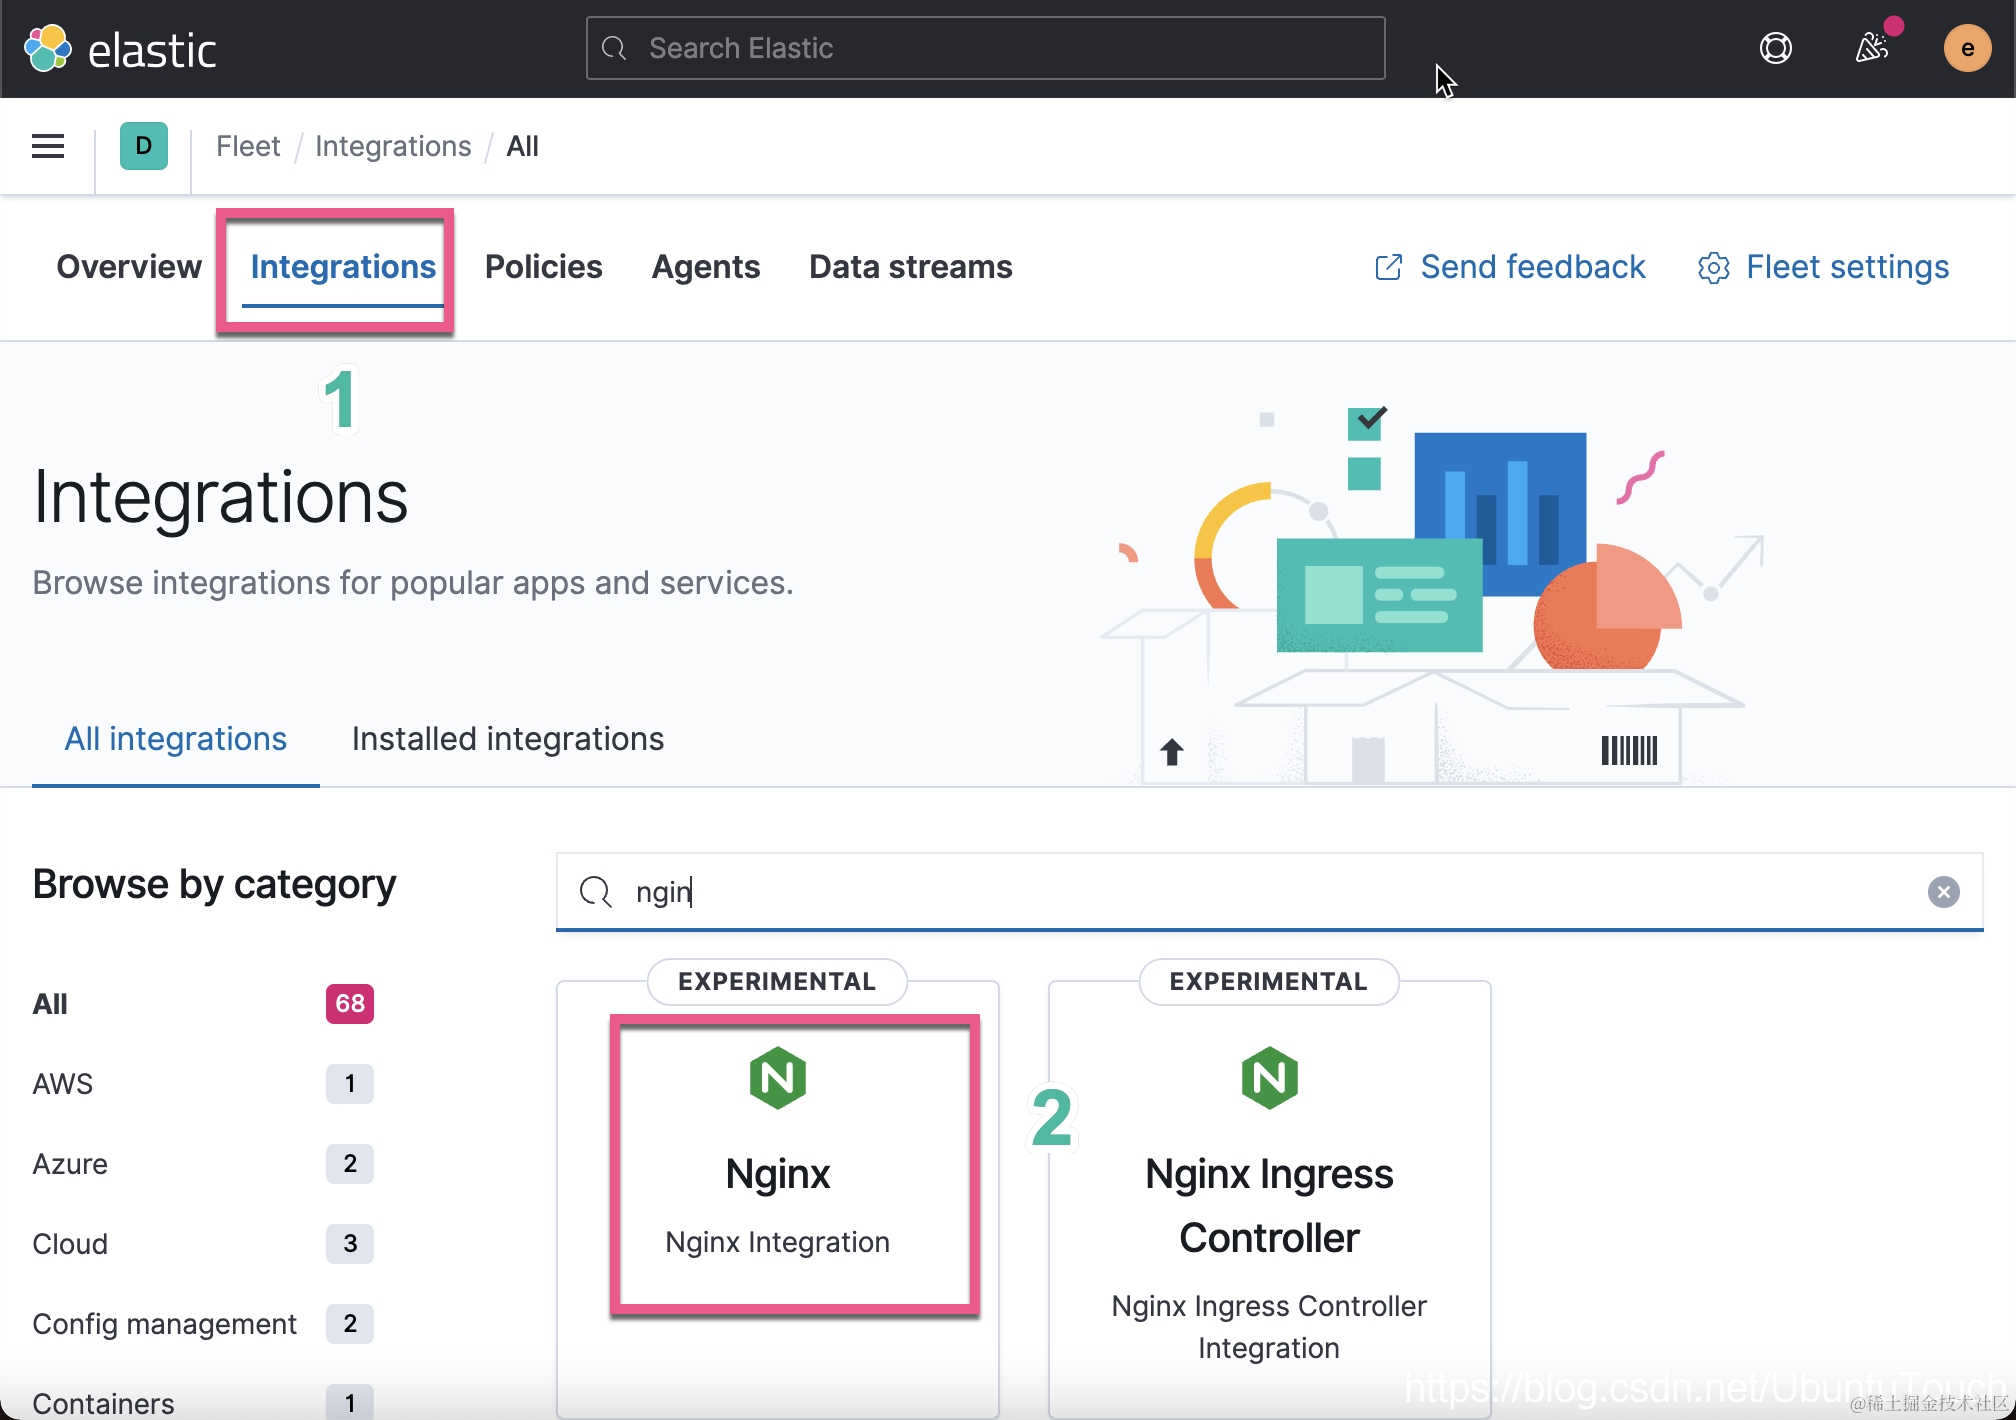Open the hamburger navigation menu

pyautogui.click(x=48, y=147)
